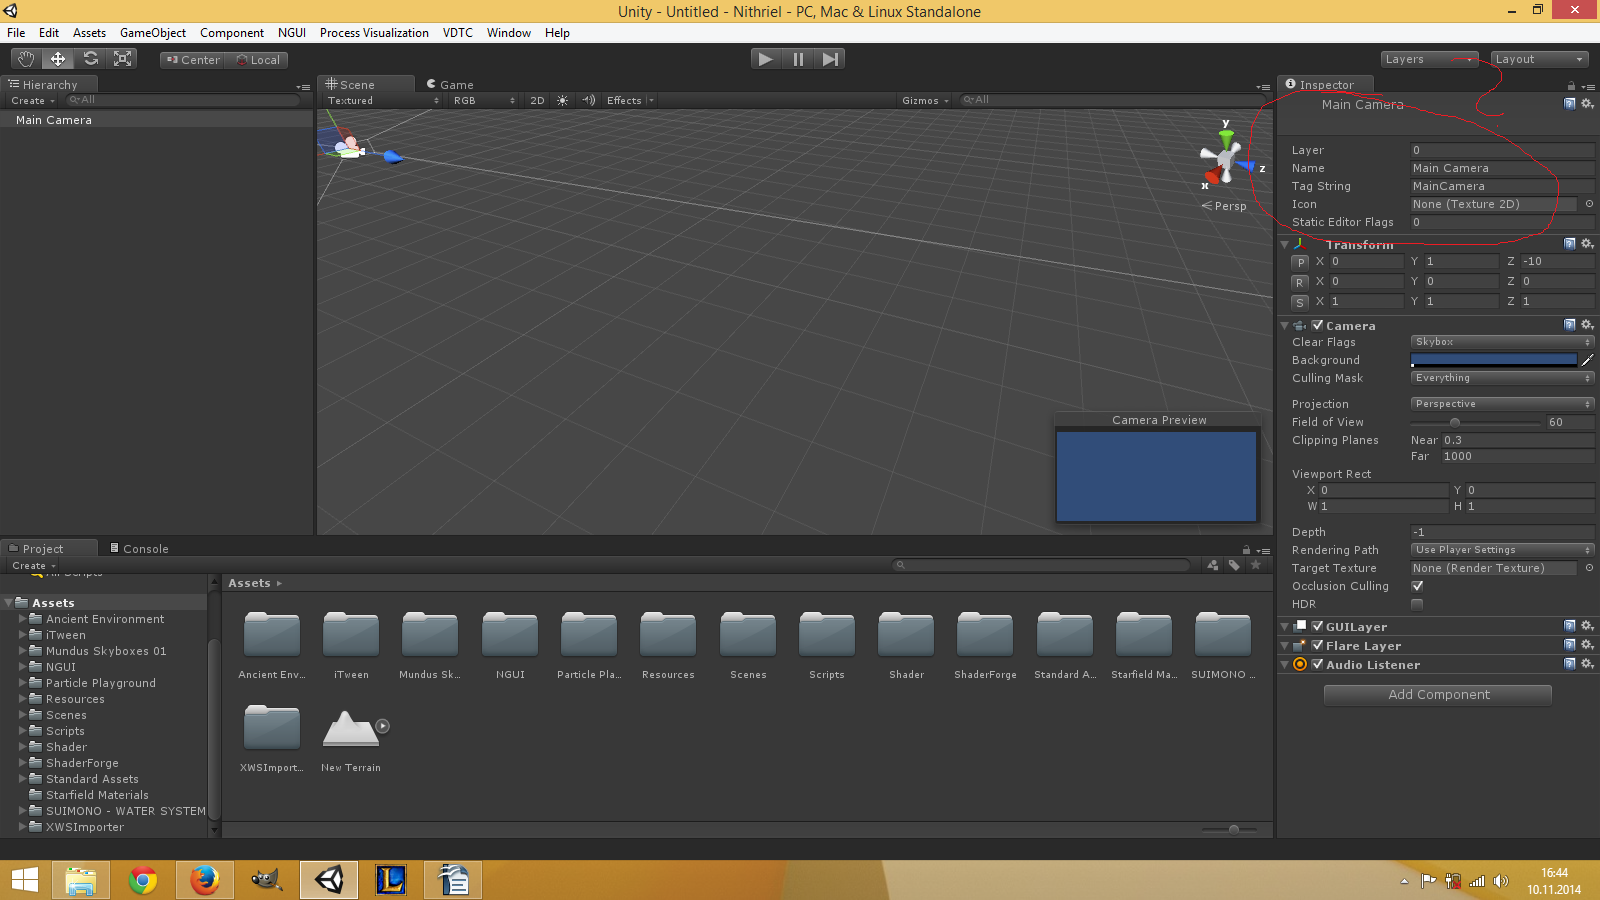Open Hierarchy Create button
Image resolution: width=1600 pixels, height=900 pixels.
coord(33,100)
